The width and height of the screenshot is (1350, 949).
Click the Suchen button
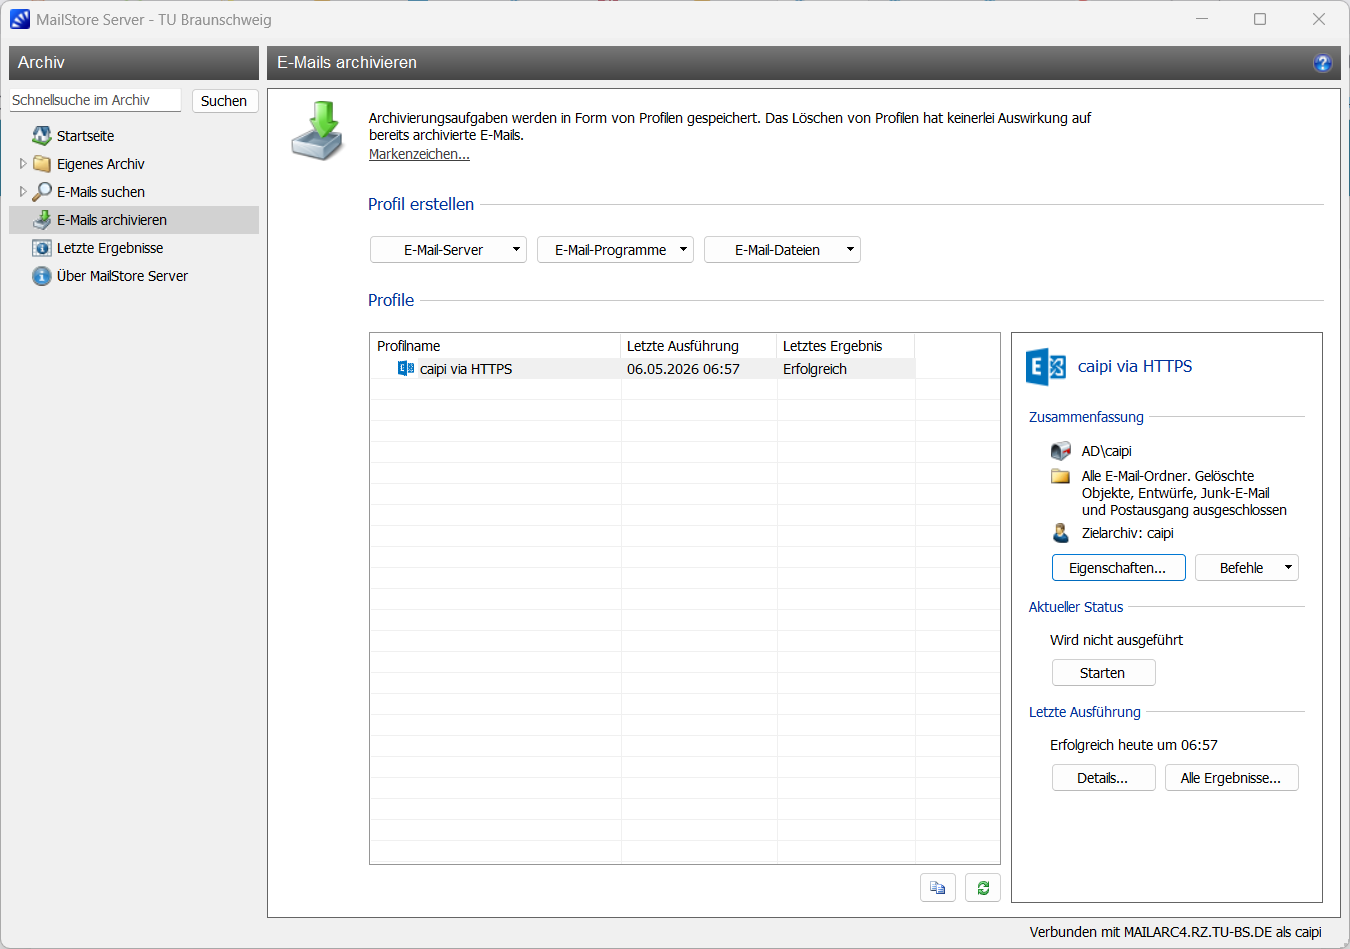(x=224, y=101)
